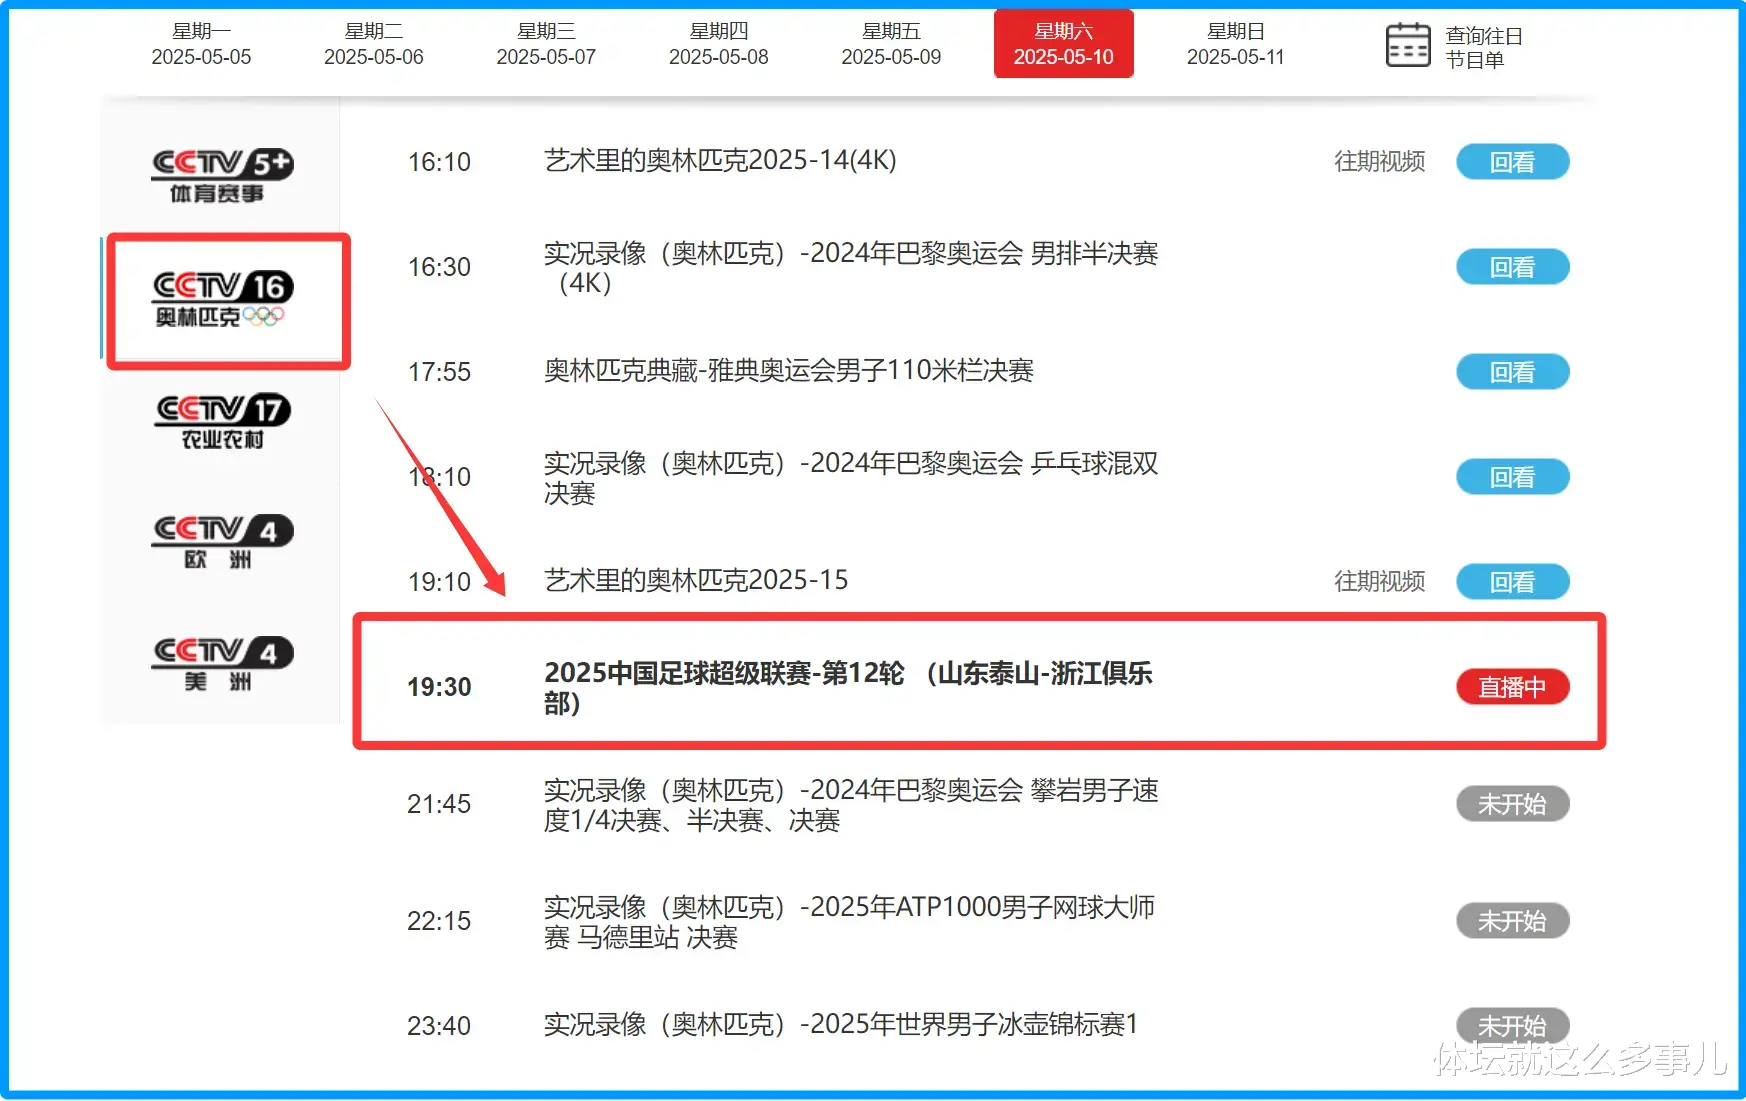Click the 世界男子冰壶锦标赛1 program title
This screenshot has width=1746, height=1101.
pos(841,1025)
